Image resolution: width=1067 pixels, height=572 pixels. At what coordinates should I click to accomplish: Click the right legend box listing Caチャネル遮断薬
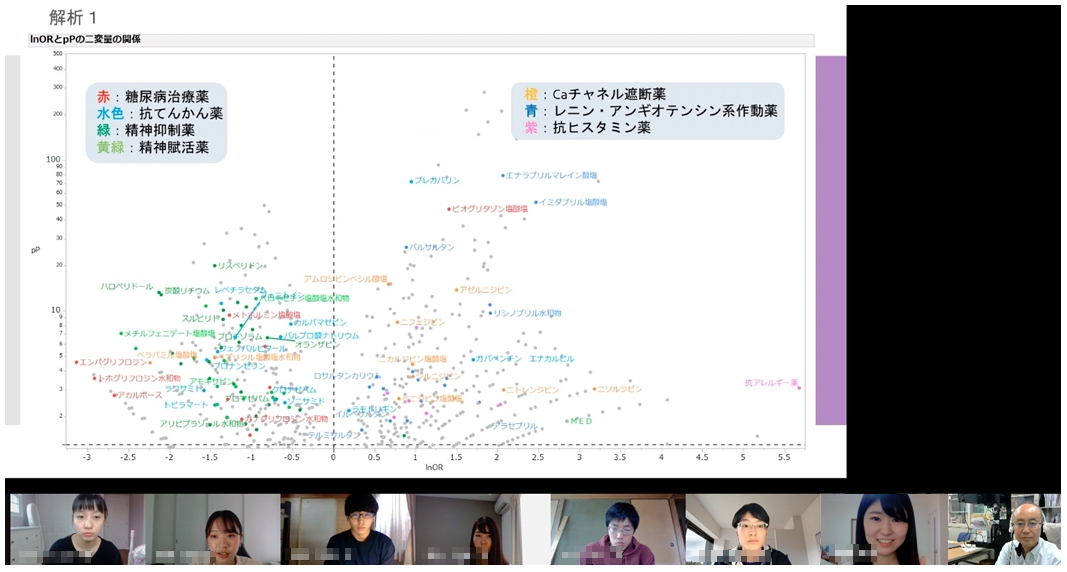[647, 111]
